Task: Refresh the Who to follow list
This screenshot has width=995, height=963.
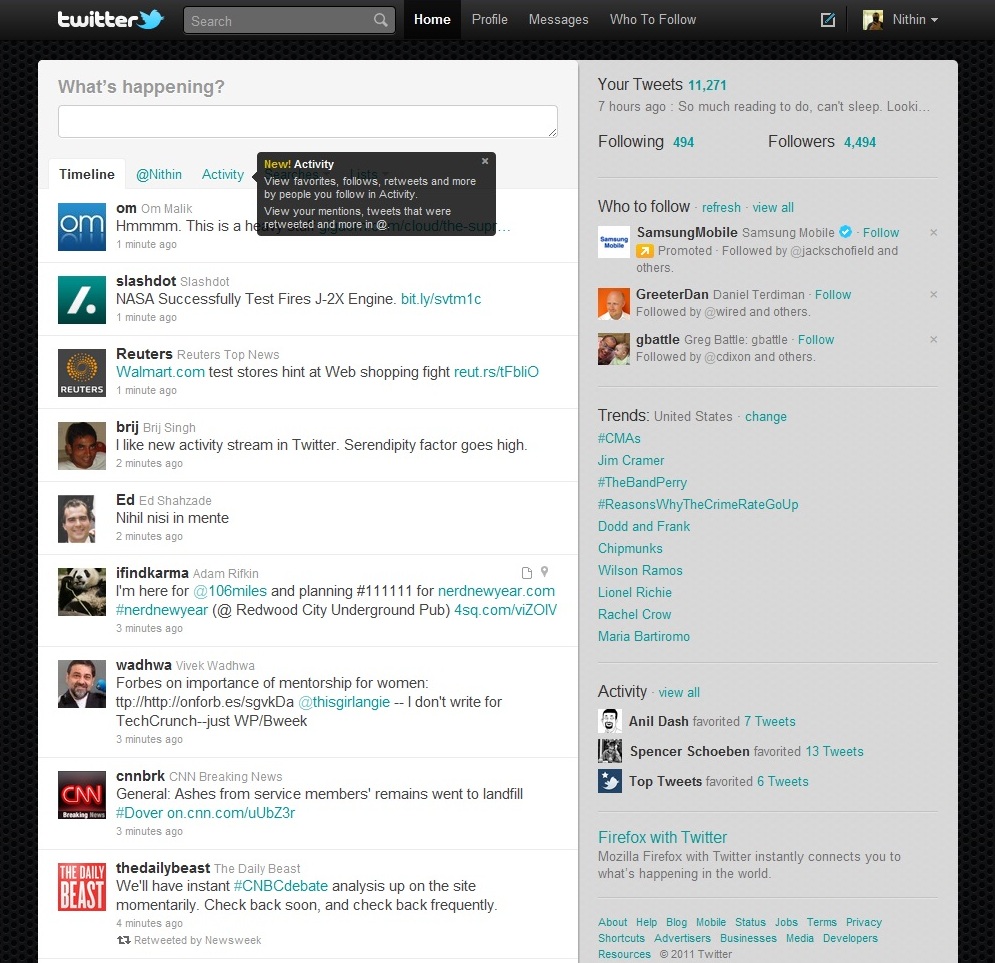Action: pyautogui.click(x=721, y=208)
